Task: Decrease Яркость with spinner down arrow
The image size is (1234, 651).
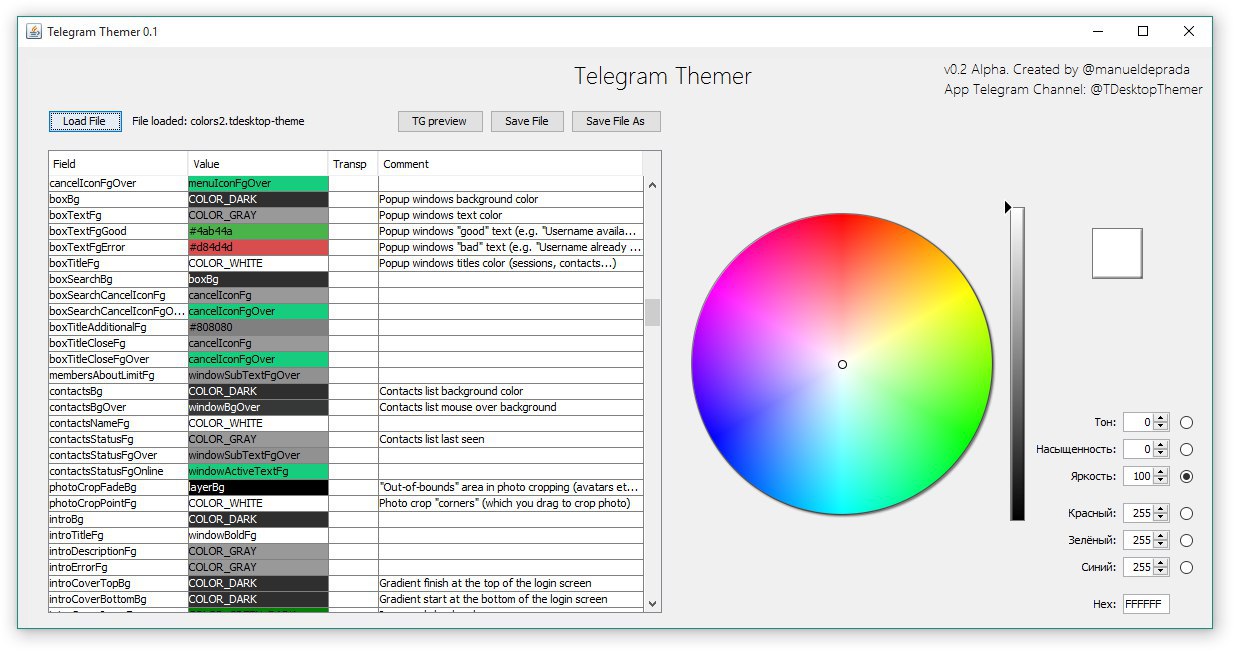Action: (x=1161, y=481)
